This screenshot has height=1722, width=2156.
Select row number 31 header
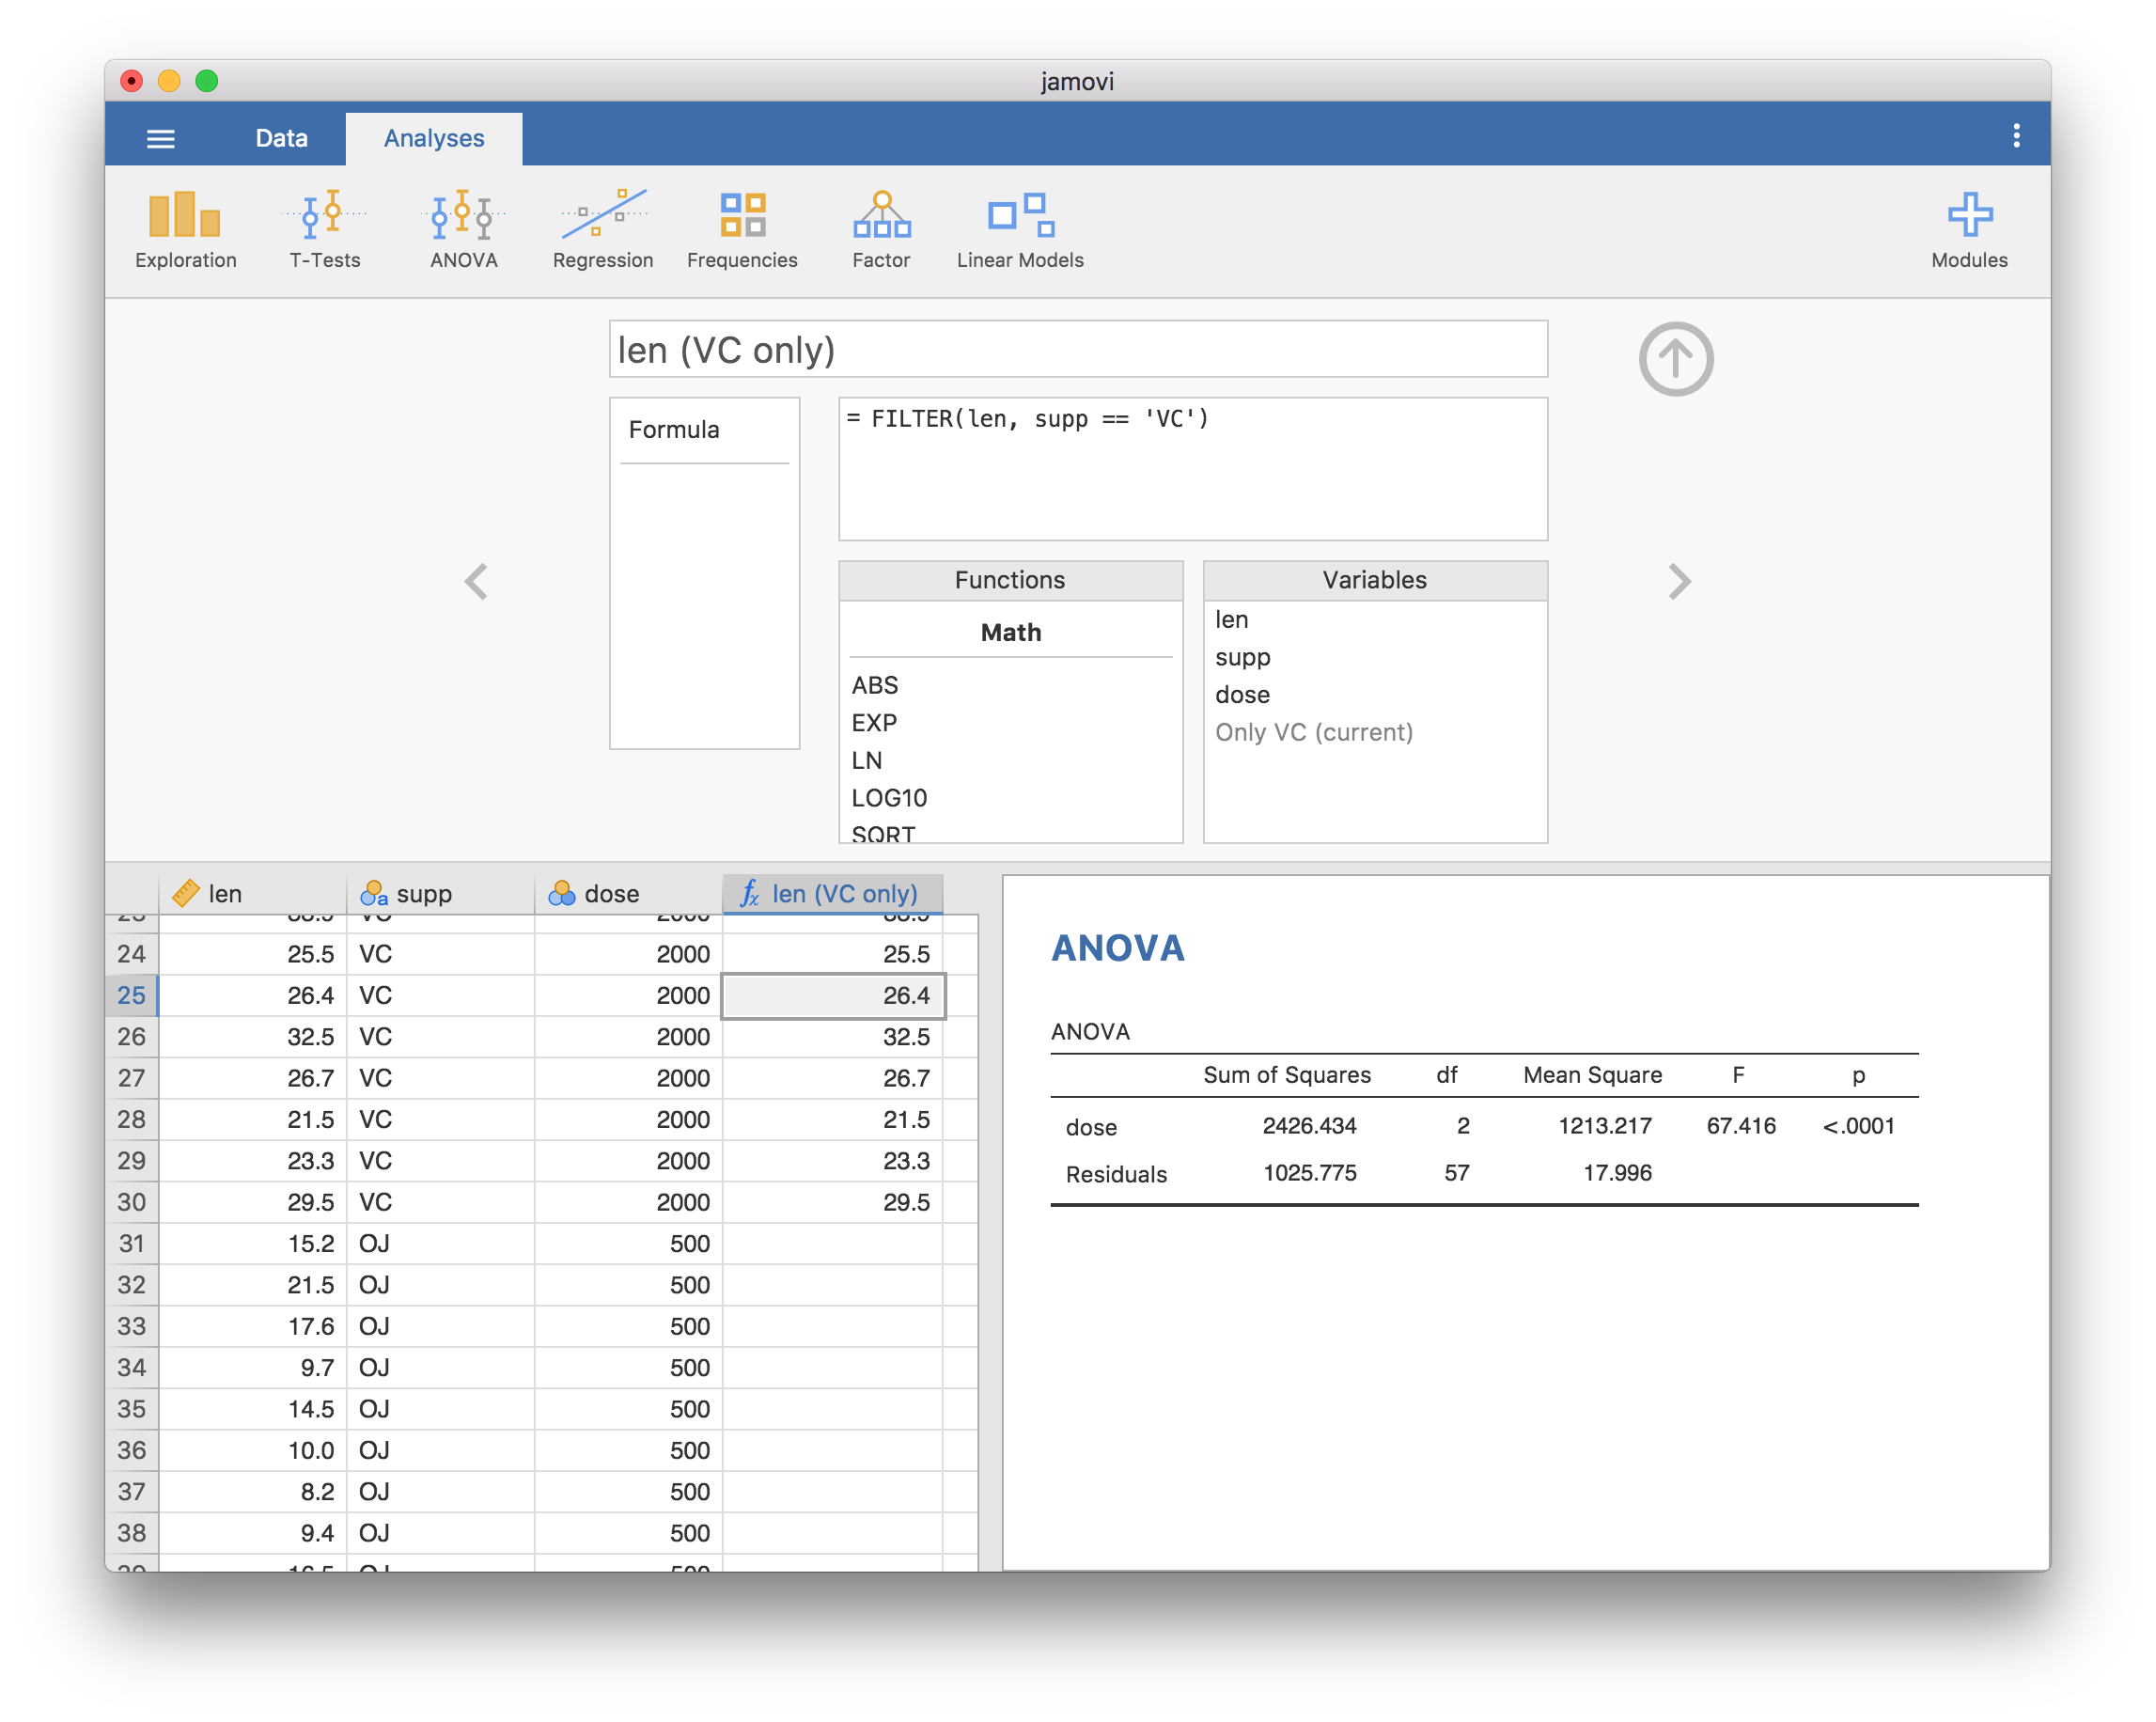pyautogui.click(x=131, y=1243)
